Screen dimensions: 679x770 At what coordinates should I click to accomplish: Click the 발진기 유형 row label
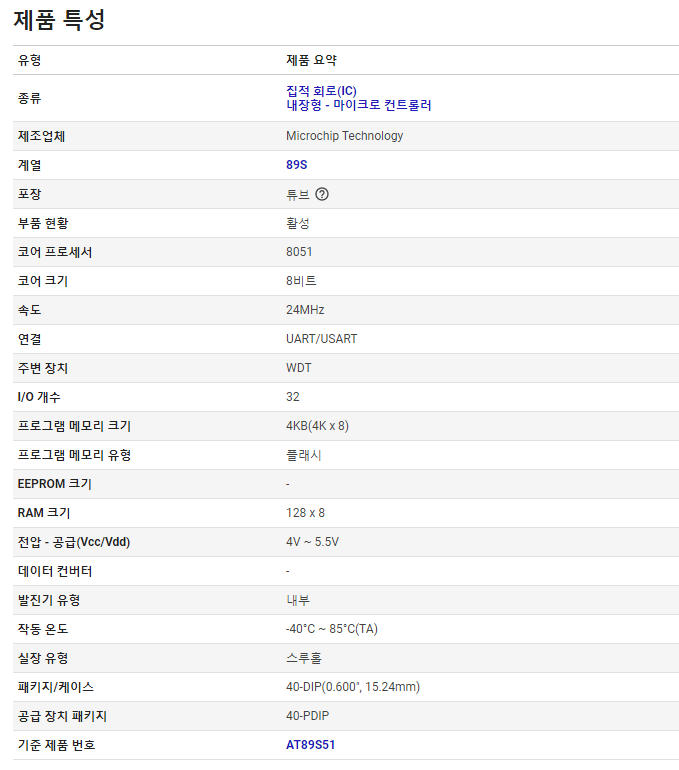pyautogui.click(x=49, y=600)
